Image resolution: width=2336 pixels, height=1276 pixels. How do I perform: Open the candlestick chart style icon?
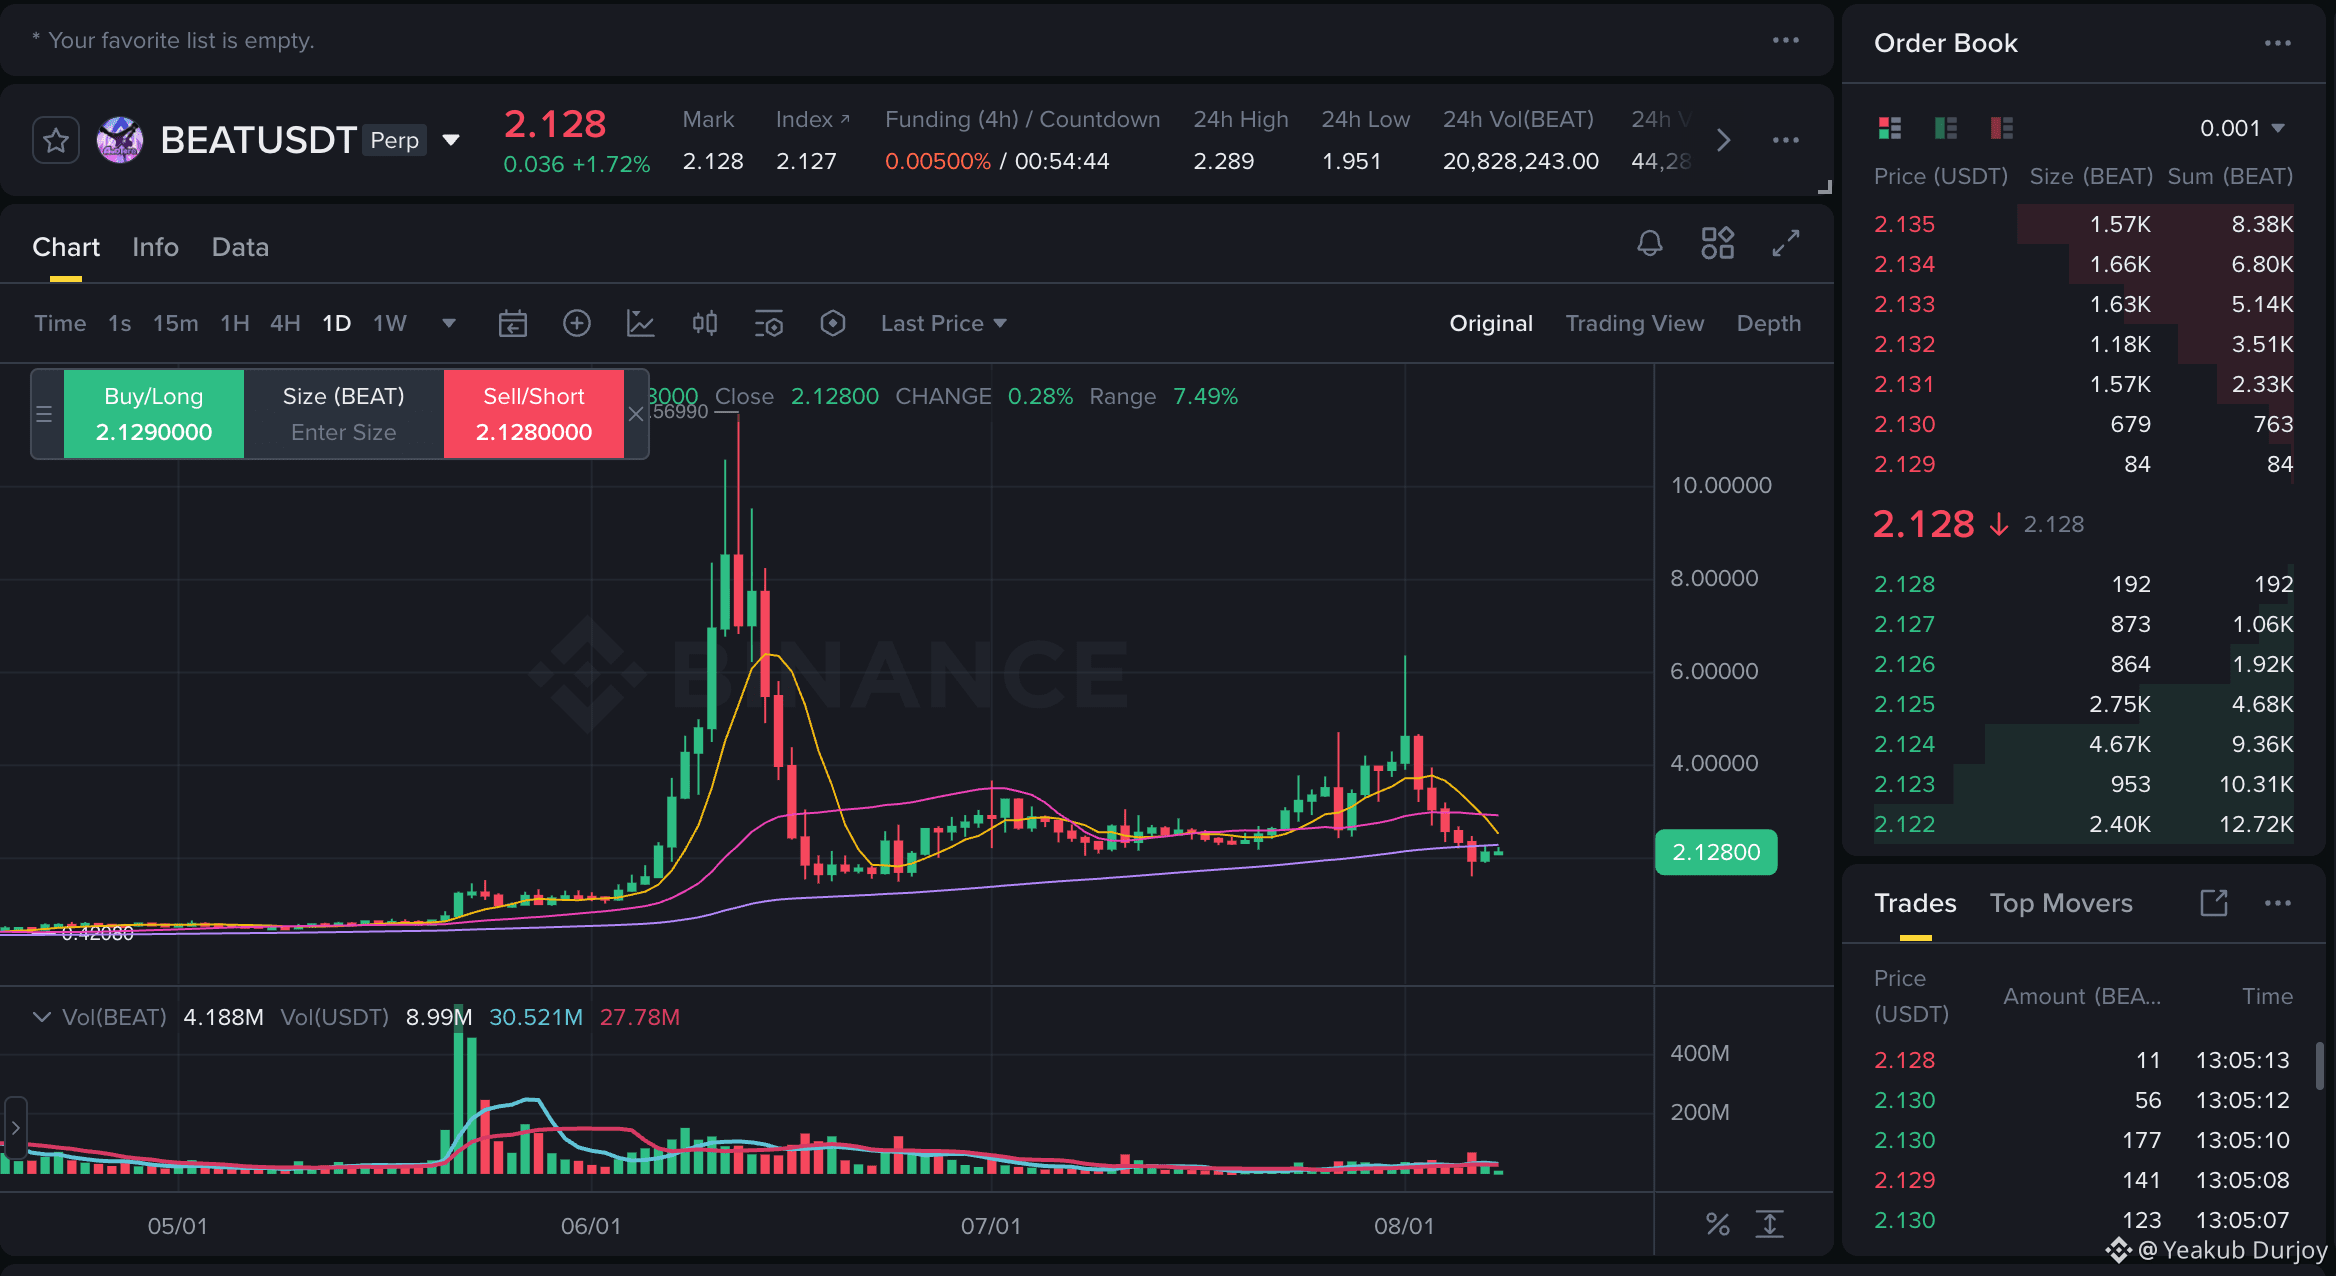coord(705,323)
